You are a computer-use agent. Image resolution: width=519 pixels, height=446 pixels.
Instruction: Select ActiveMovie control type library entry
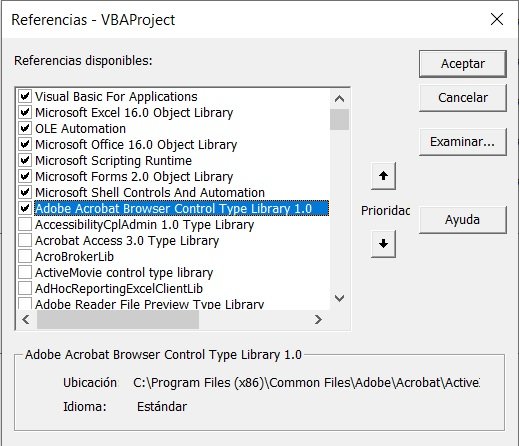(x=124, y=273)
